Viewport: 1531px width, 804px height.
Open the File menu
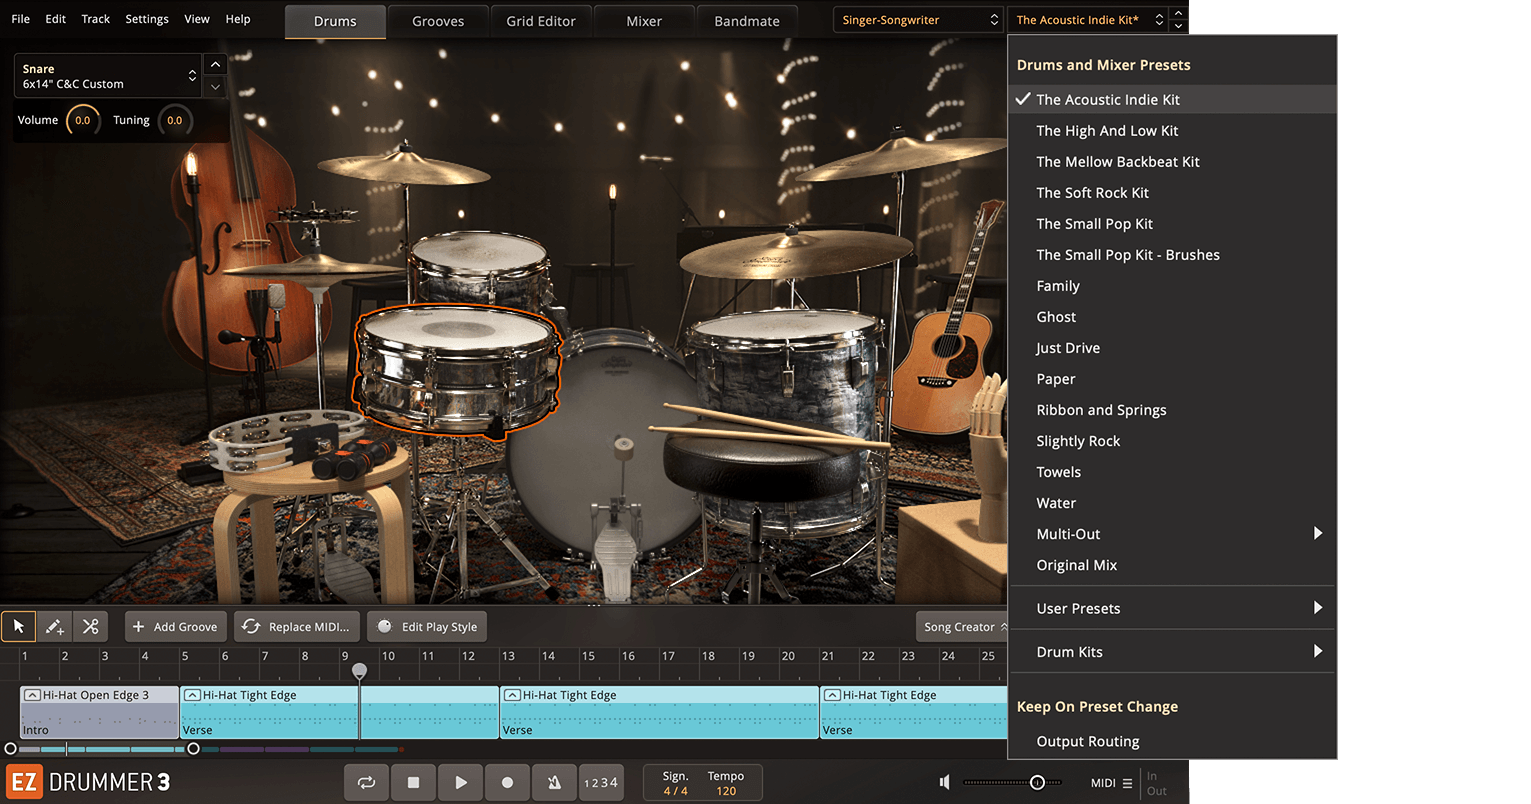[20, 19]
